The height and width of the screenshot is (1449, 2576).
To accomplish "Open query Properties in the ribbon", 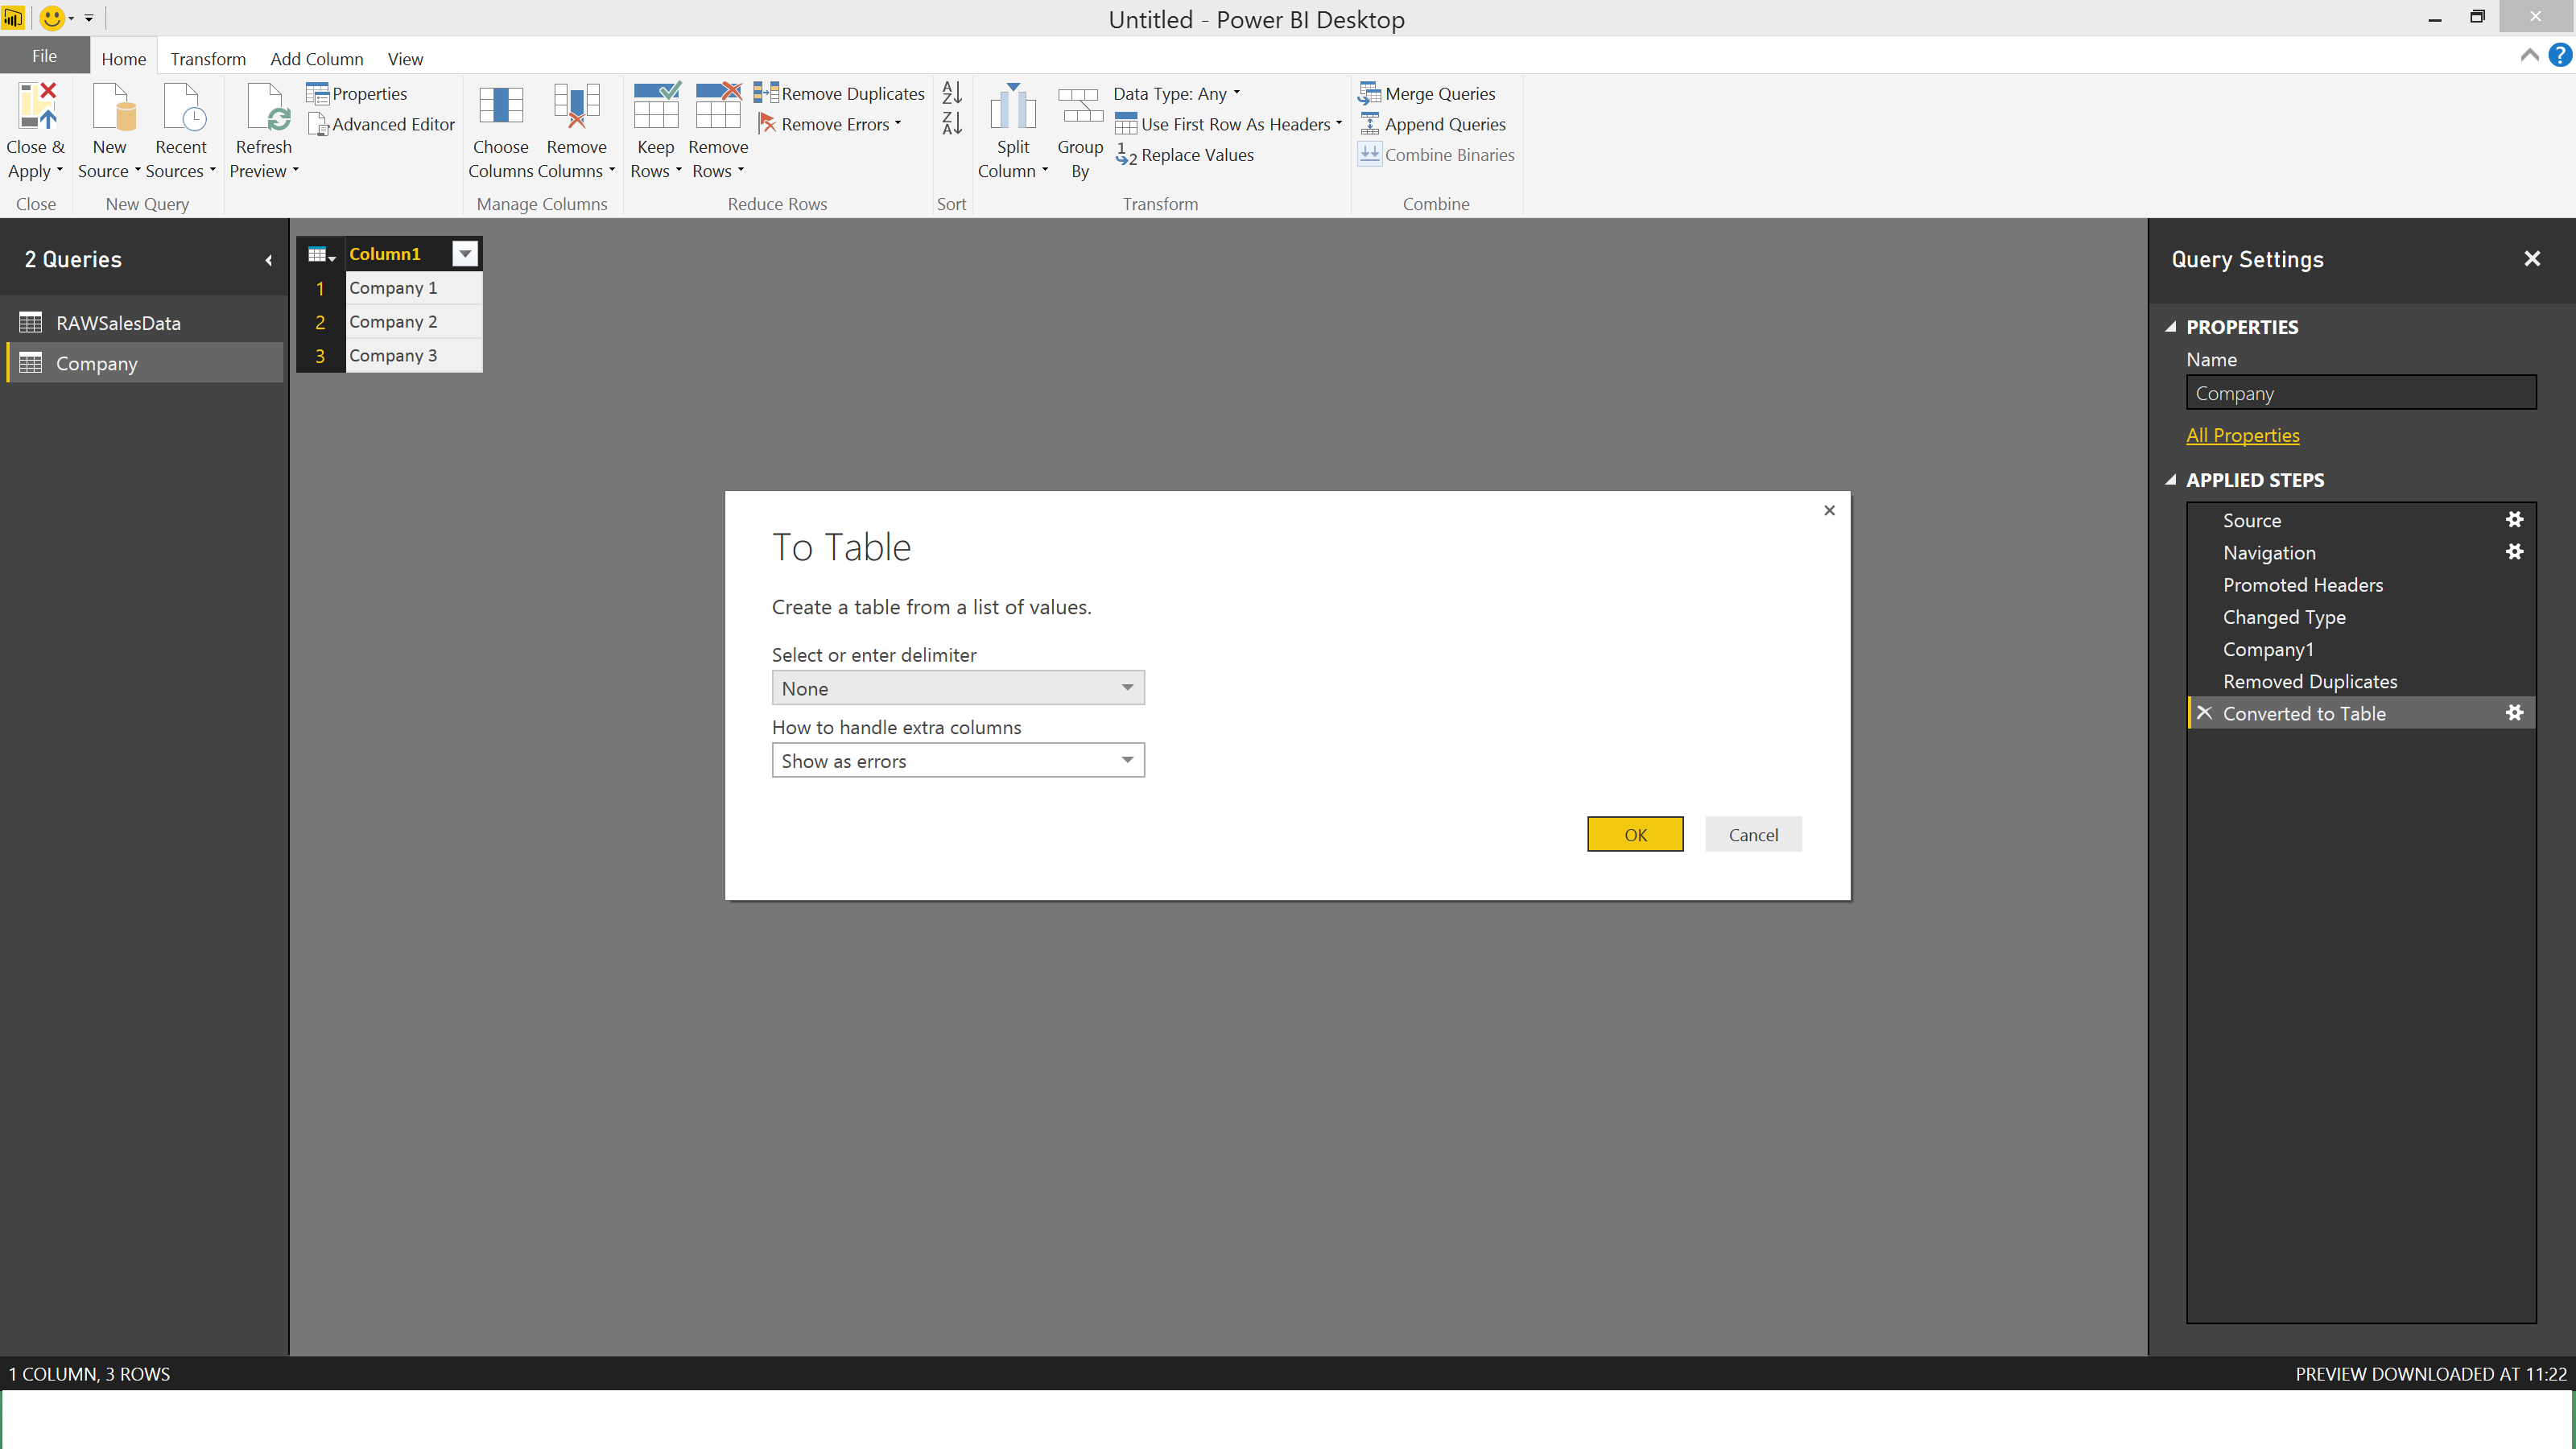I will (357, 93).
